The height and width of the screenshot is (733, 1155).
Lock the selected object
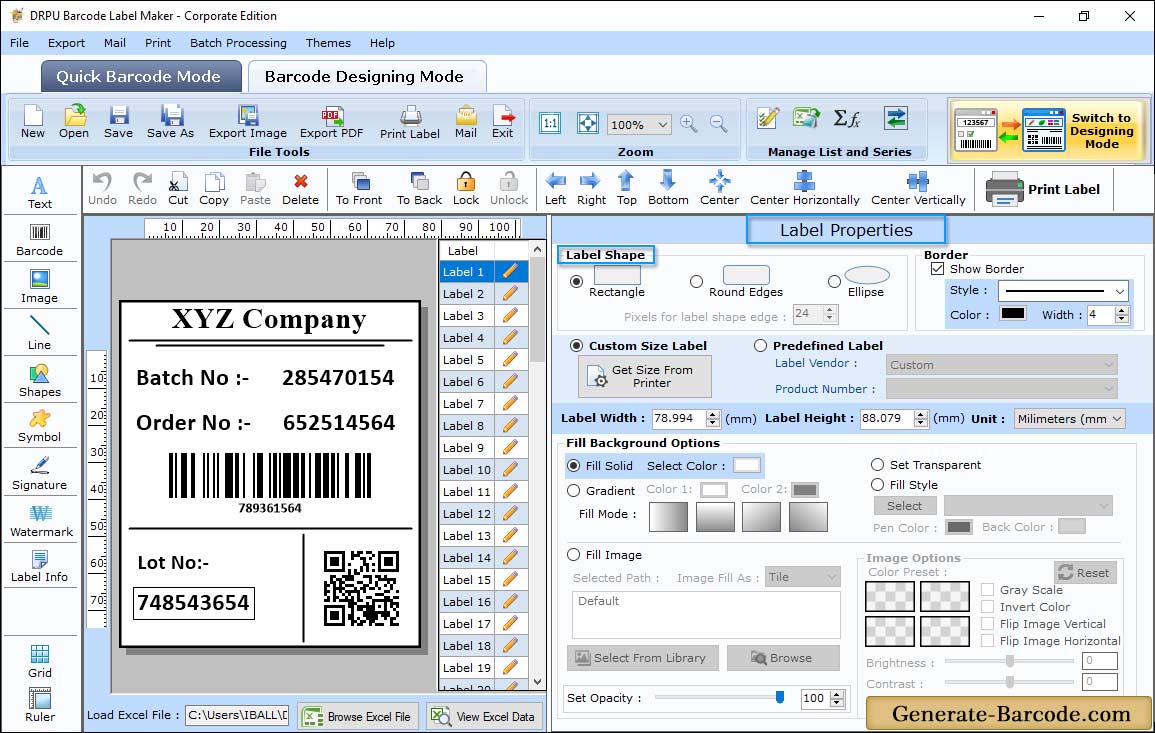tap(466, 189)
